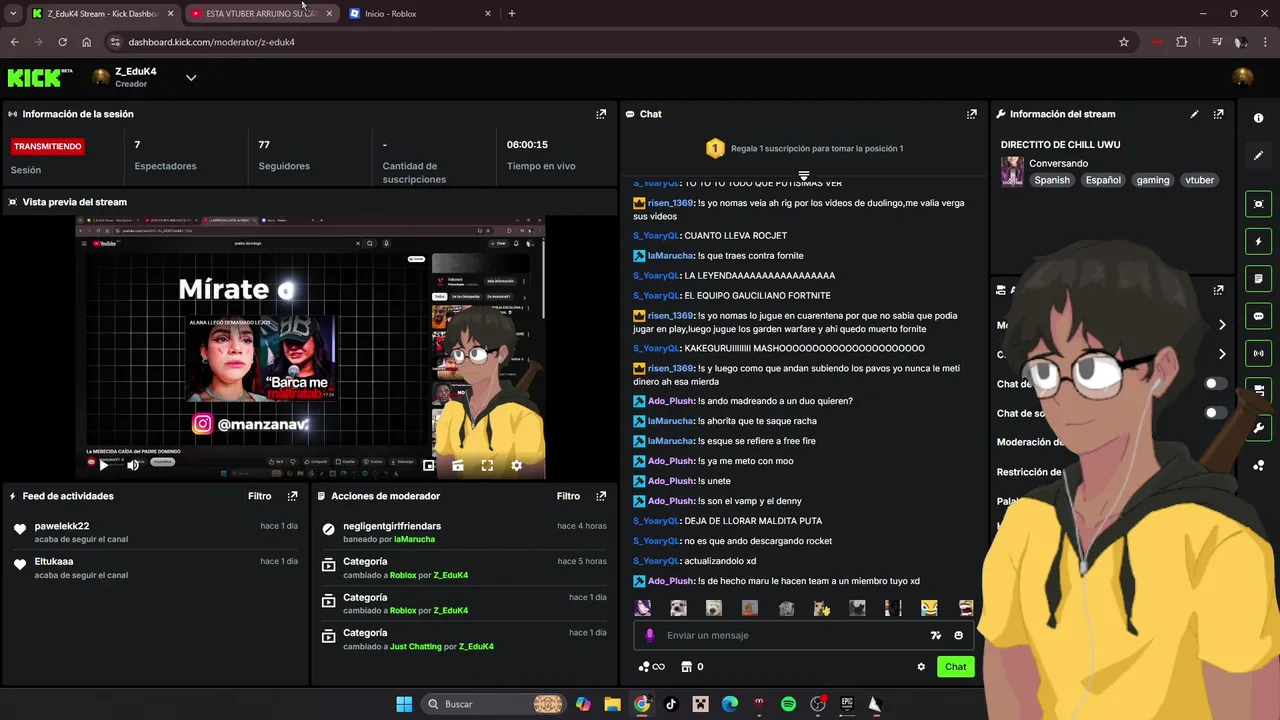This screenshot has height=720, width=1280.
Task: Open 7TV emote picker in chat input
Action: (936, 635)
